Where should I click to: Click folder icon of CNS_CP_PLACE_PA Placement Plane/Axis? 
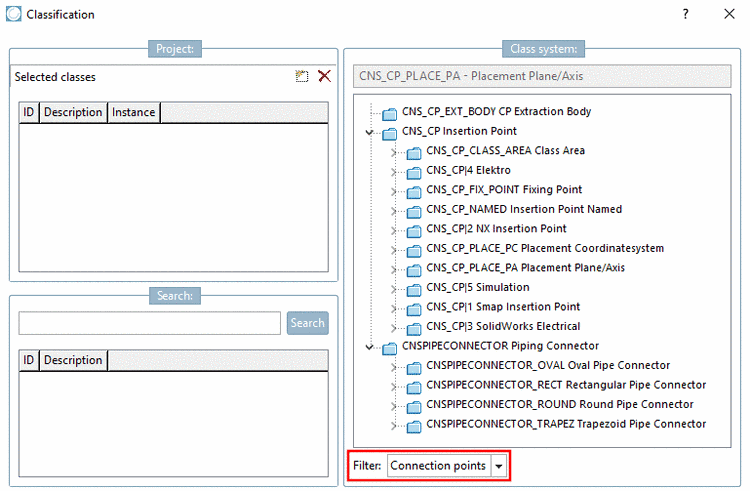(414, 271)
